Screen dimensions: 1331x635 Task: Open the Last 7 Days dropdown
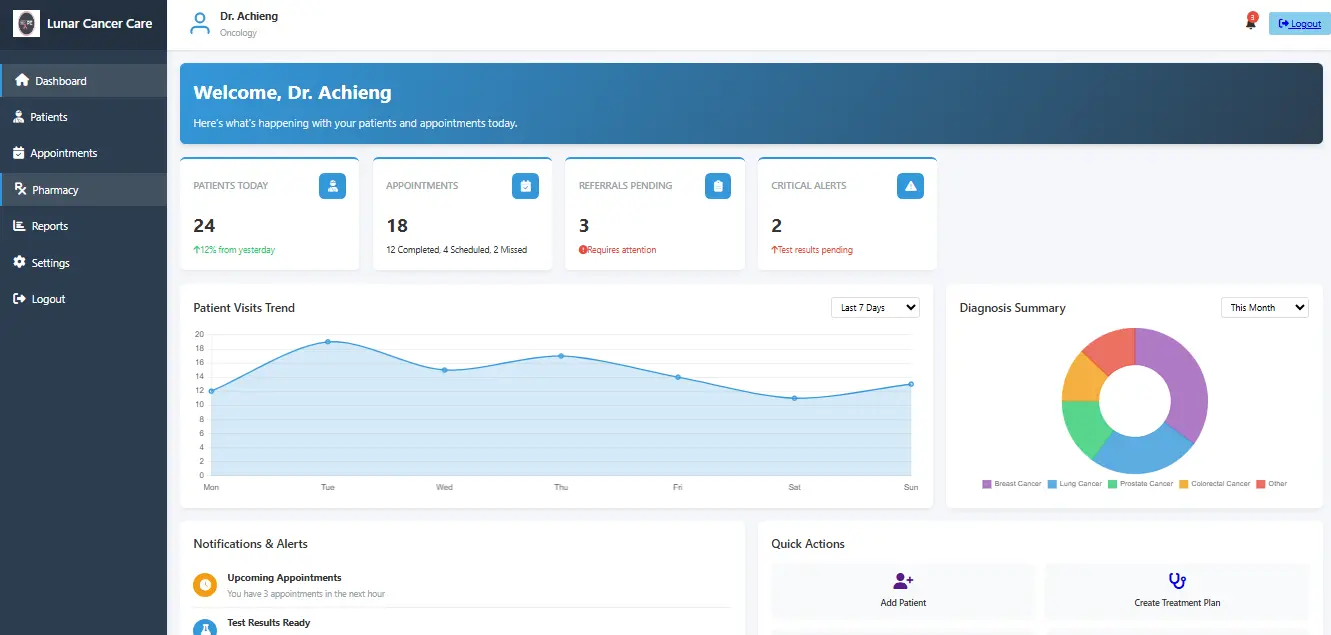point(875,308)
